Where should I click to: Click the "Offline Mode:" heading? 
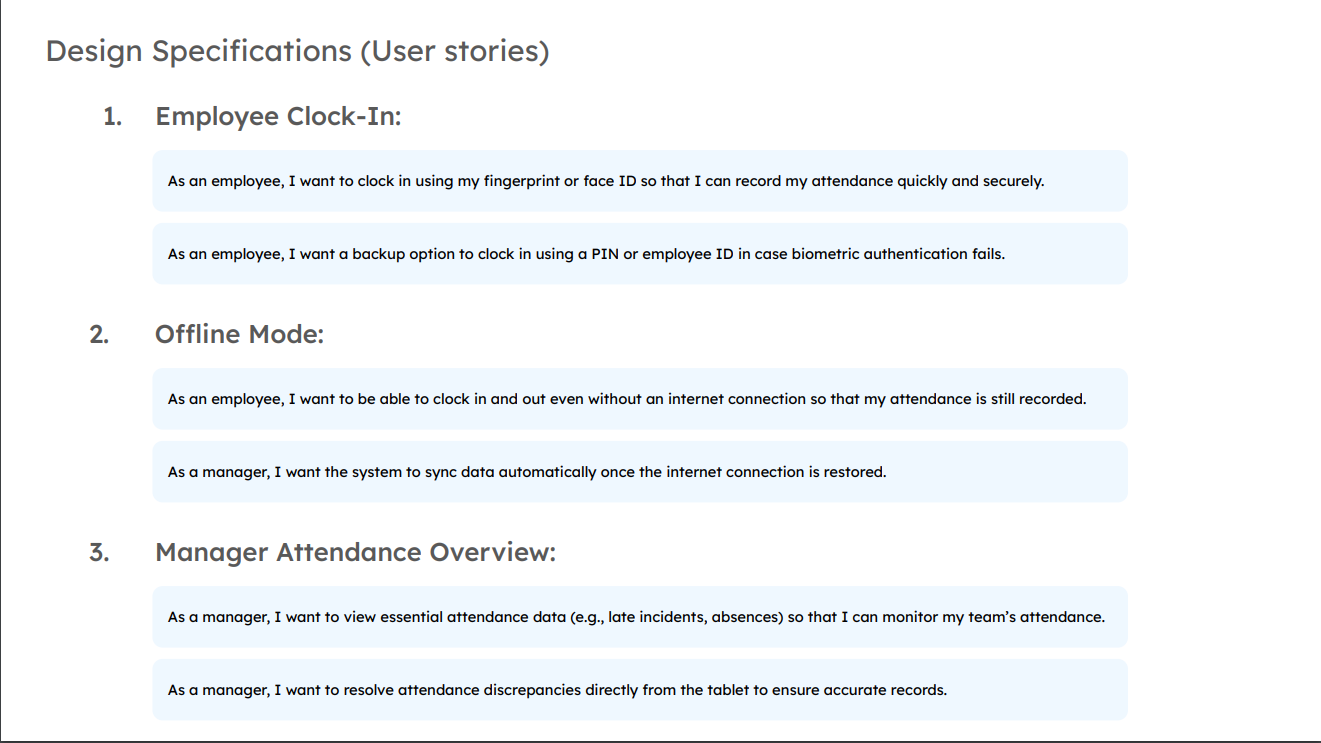pos(239,335)
